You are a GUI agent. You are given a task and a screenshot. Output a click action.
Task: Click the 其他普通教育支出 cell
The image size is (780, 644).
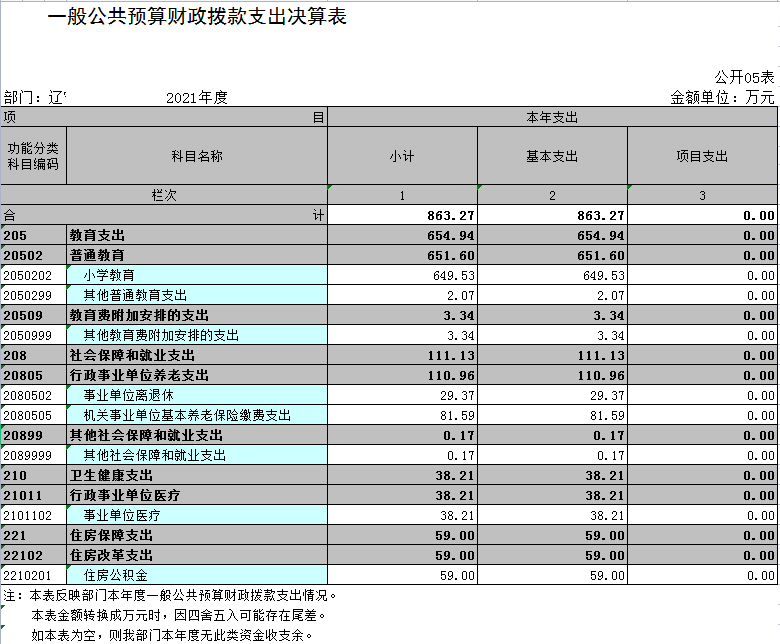(196, 295)
